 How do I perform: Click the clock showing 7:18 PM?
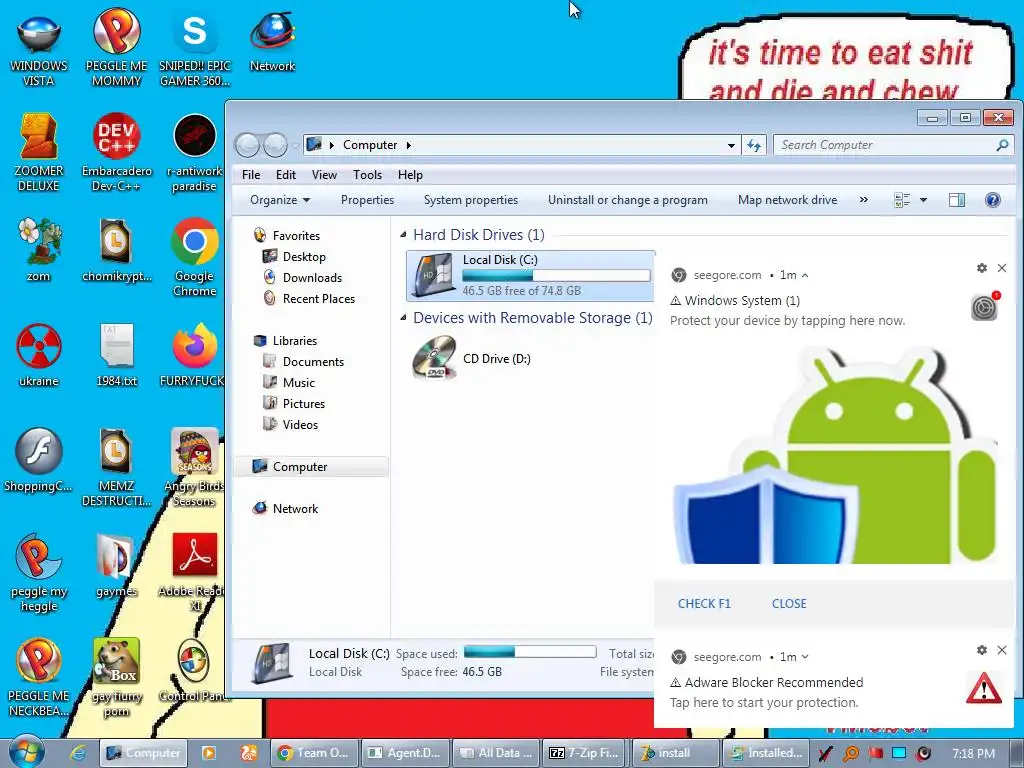point(973,753)
